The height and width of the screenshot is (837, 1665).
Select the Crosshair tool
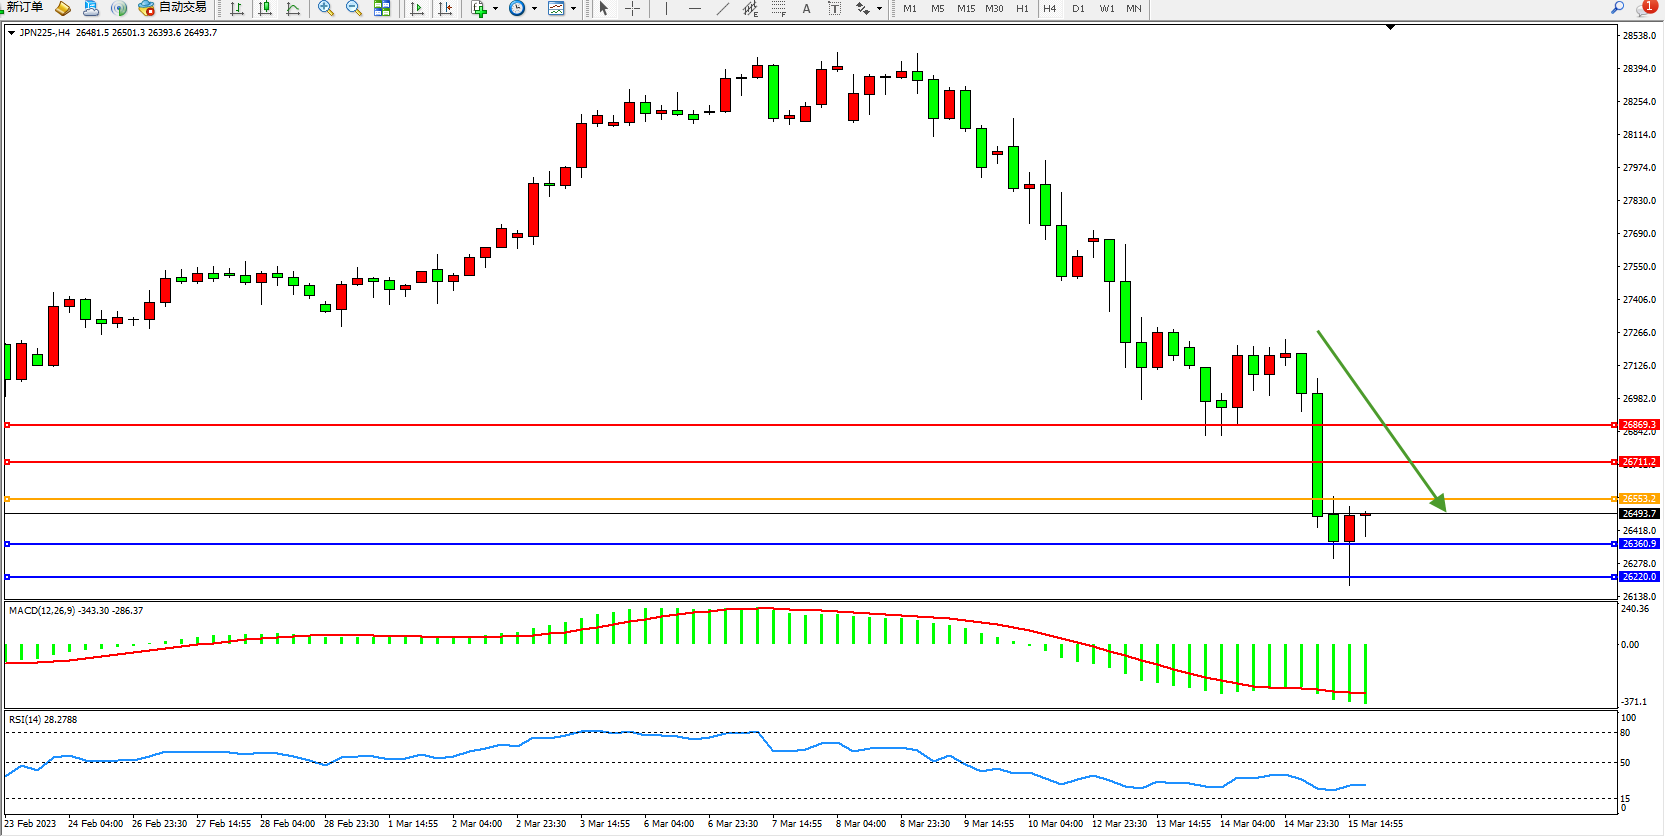point(633,9)
